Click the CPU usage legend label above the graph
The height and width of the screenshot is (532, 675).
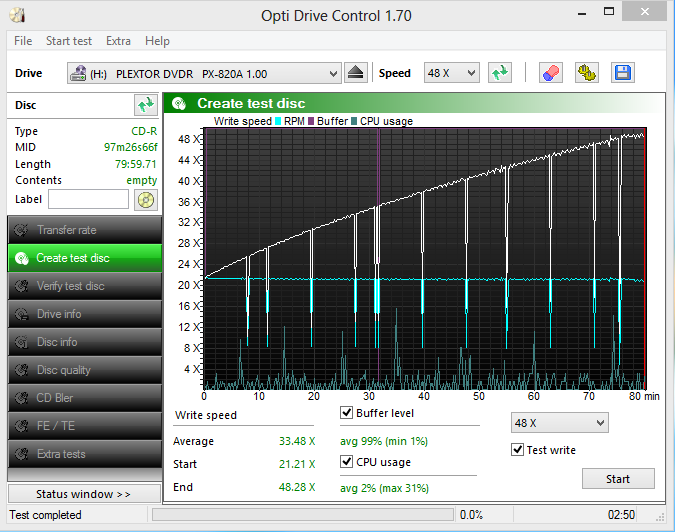click(x=386, y=121)
